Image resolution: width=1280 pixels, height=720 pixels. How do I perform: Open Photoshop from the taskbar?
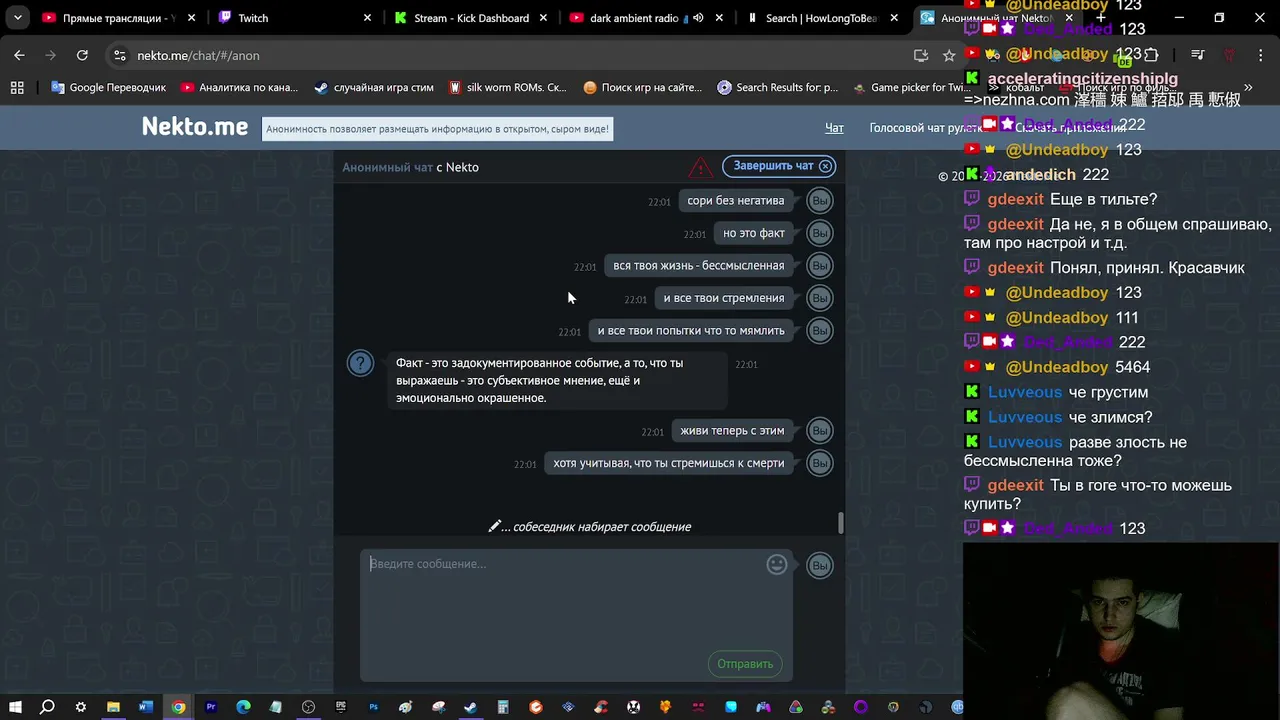tap(373, 707)
